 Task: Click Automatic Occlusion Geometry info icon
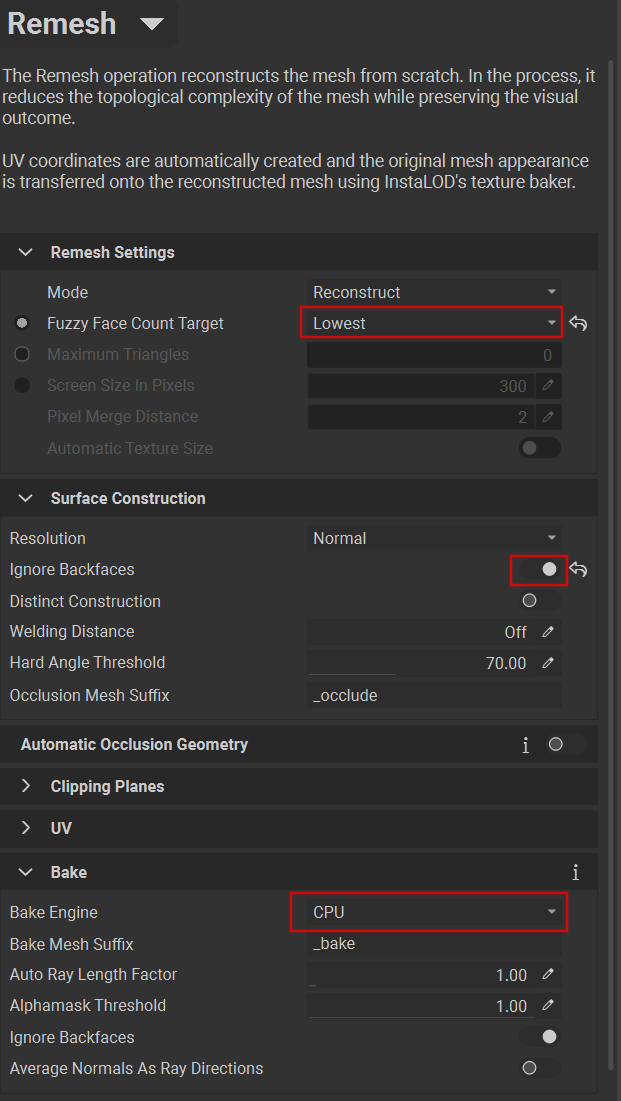coord(526,745)
